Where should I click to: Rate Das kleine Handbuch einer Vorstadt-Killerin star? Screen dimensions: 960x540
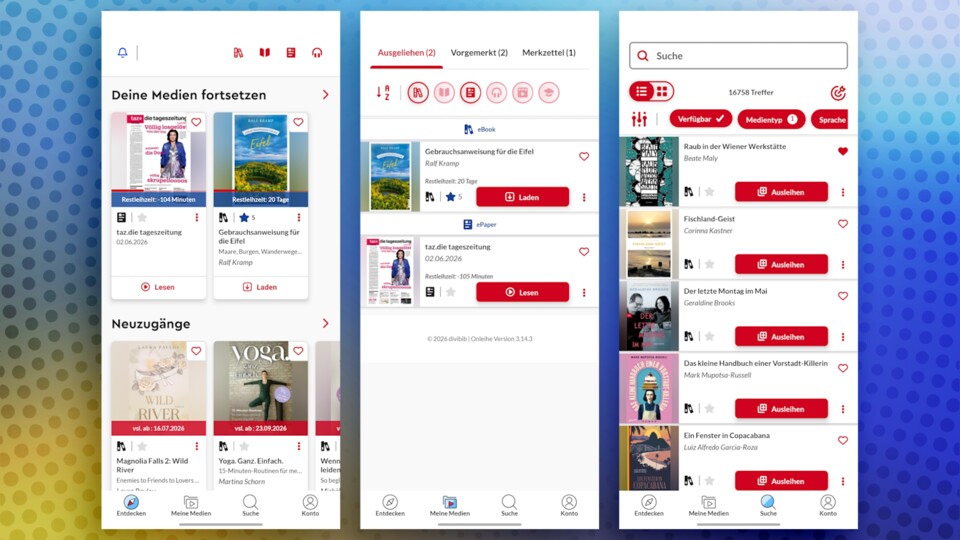click(710, 408)
